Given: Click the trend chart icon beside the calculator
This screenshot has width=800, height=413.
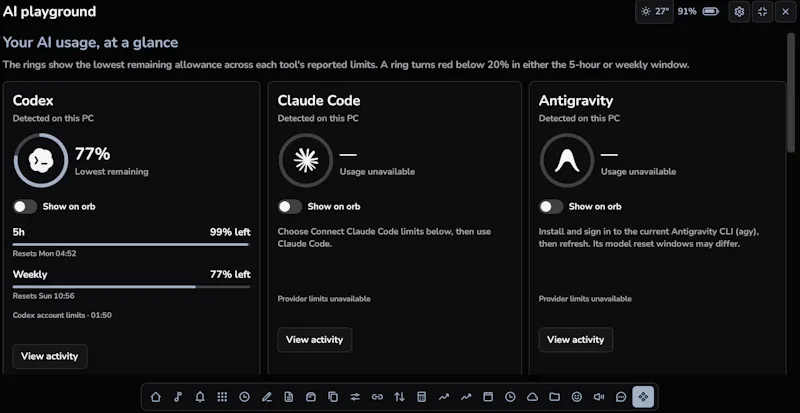Looking at the screenshot, I should [444, 397].
